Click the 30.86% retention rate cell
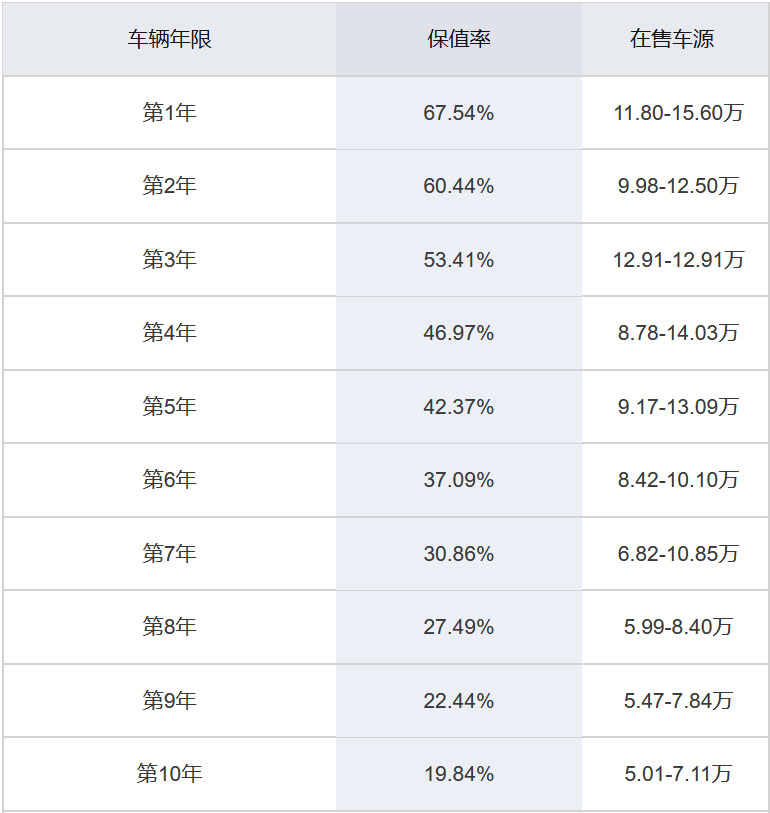Image resolution: width=770 pixels, height=813 pixels. click(x=459, y=553)
